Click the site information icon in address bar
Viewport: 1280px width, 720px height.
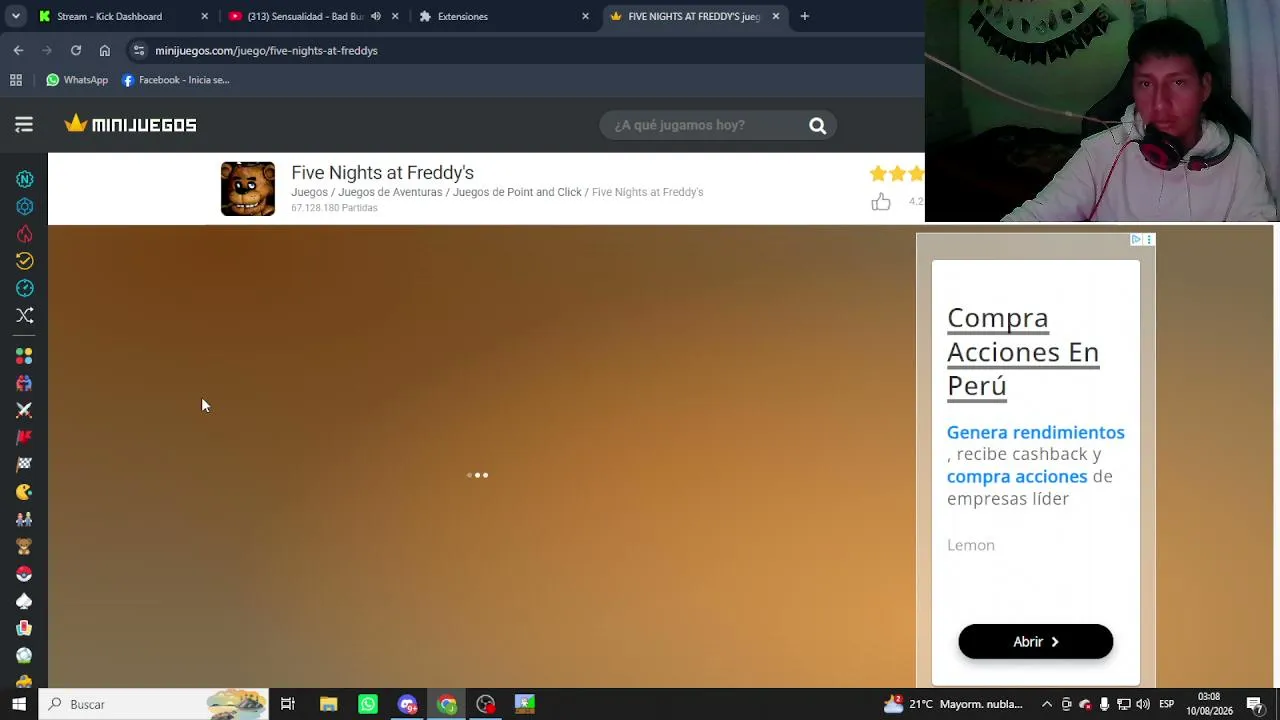point(139,50)
